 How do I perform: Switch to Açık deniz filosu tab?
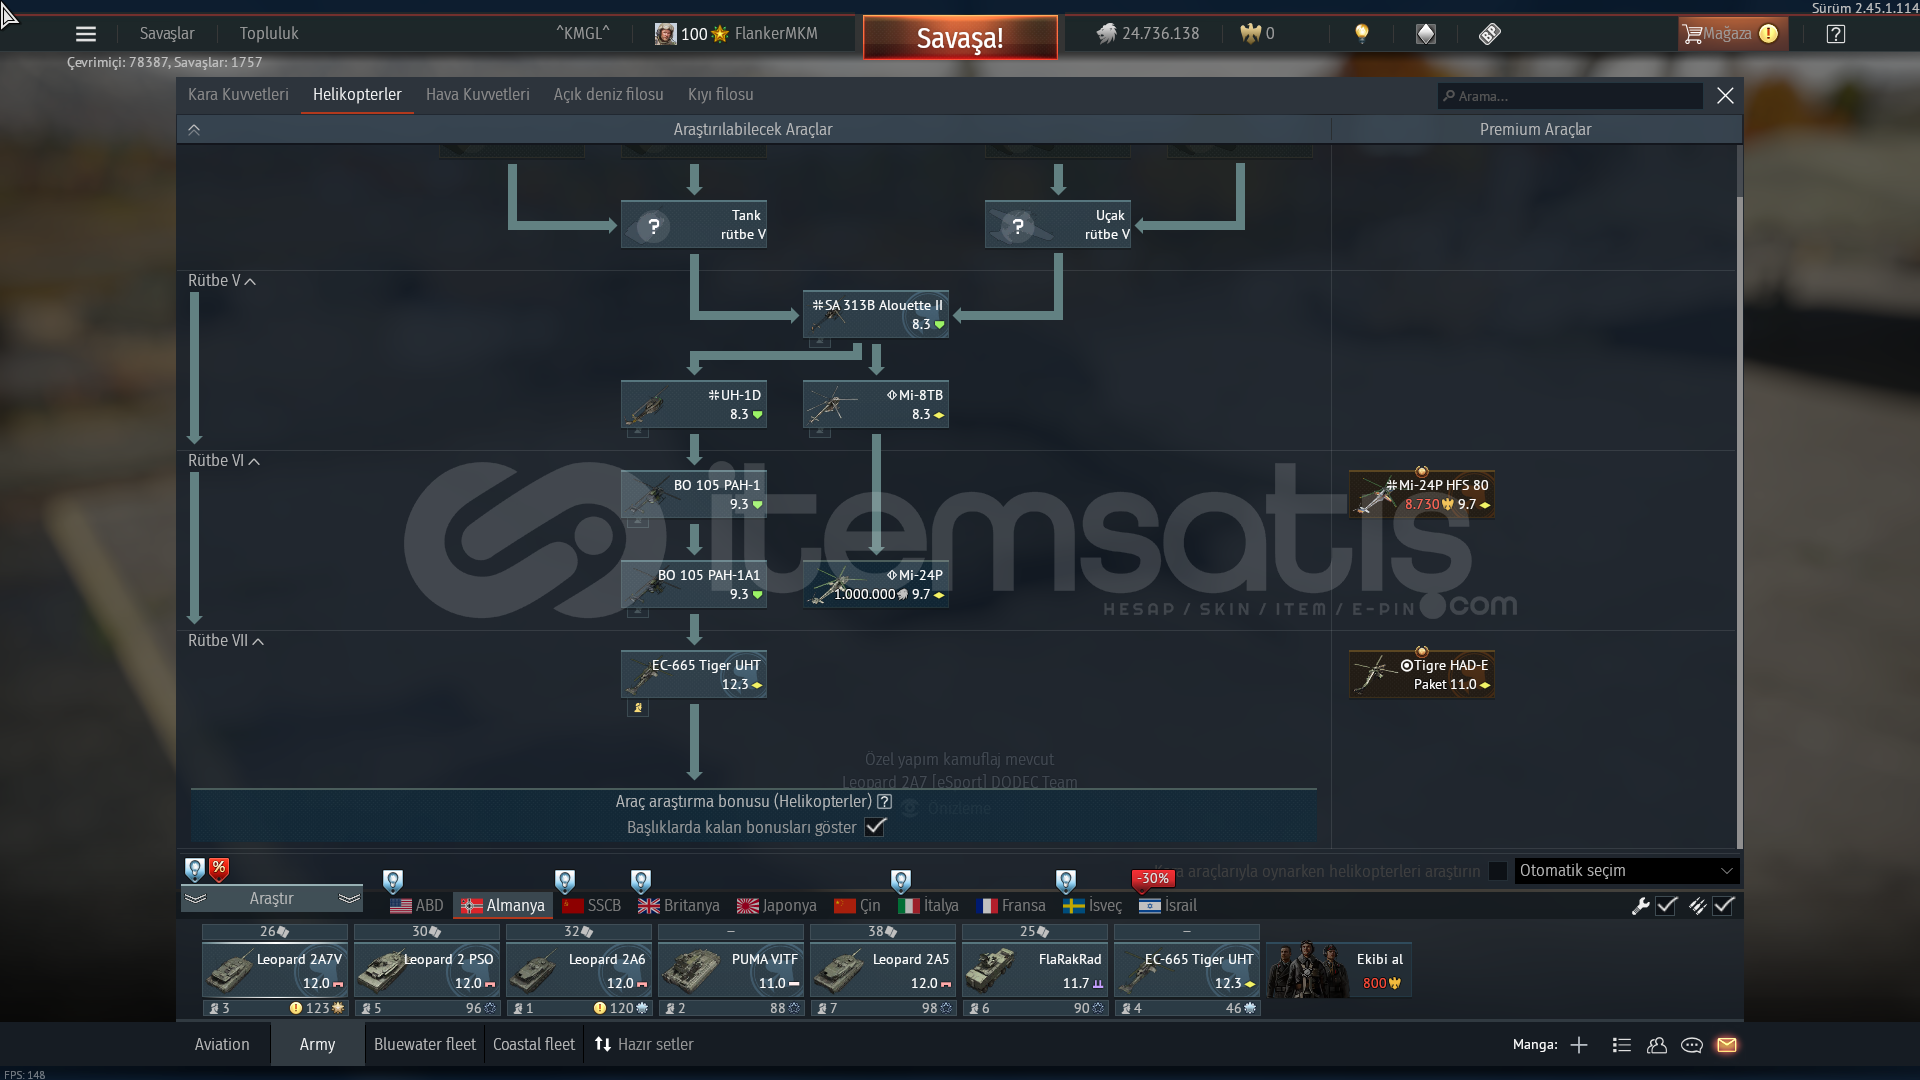pos(609,95)
